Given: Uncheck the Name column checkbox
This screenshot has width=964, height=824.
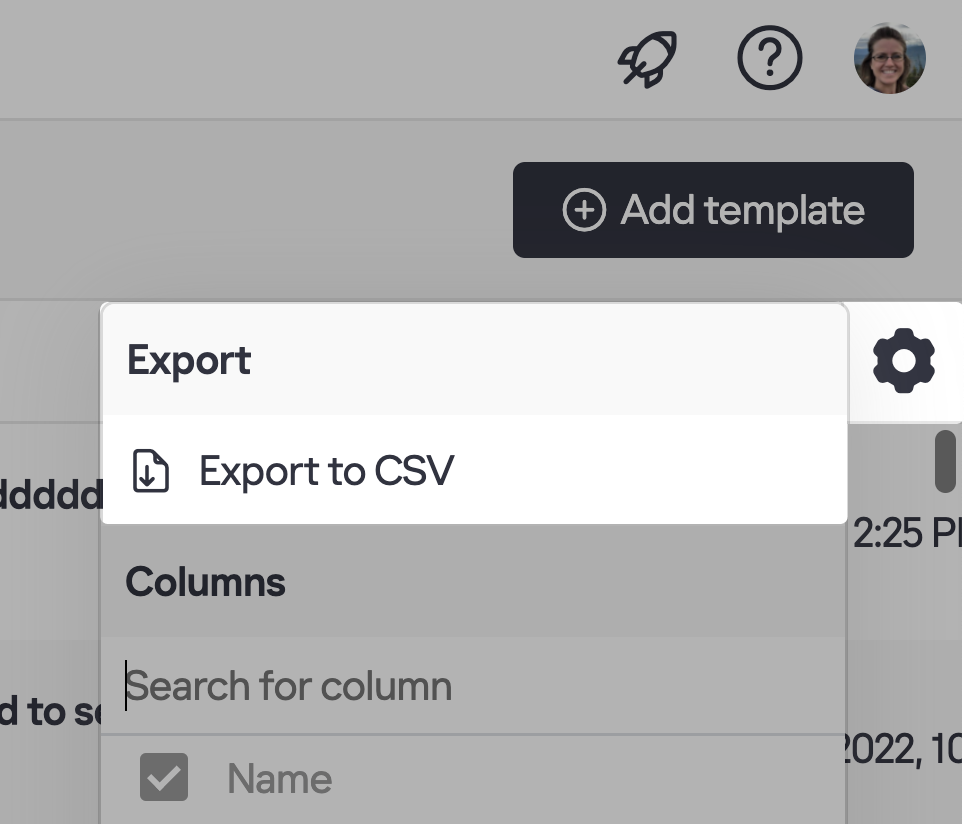Looking at the screenshot, I should pyautogui.click(x=164, y=778).
